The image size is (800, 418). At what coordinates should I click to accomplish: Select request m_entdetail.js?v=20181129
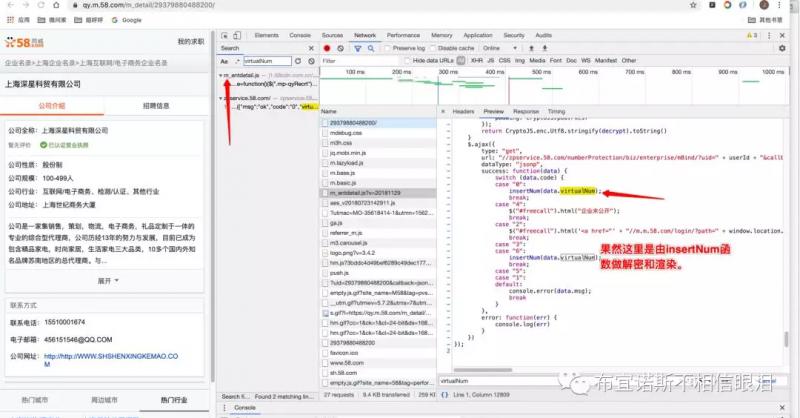(378, 193)
